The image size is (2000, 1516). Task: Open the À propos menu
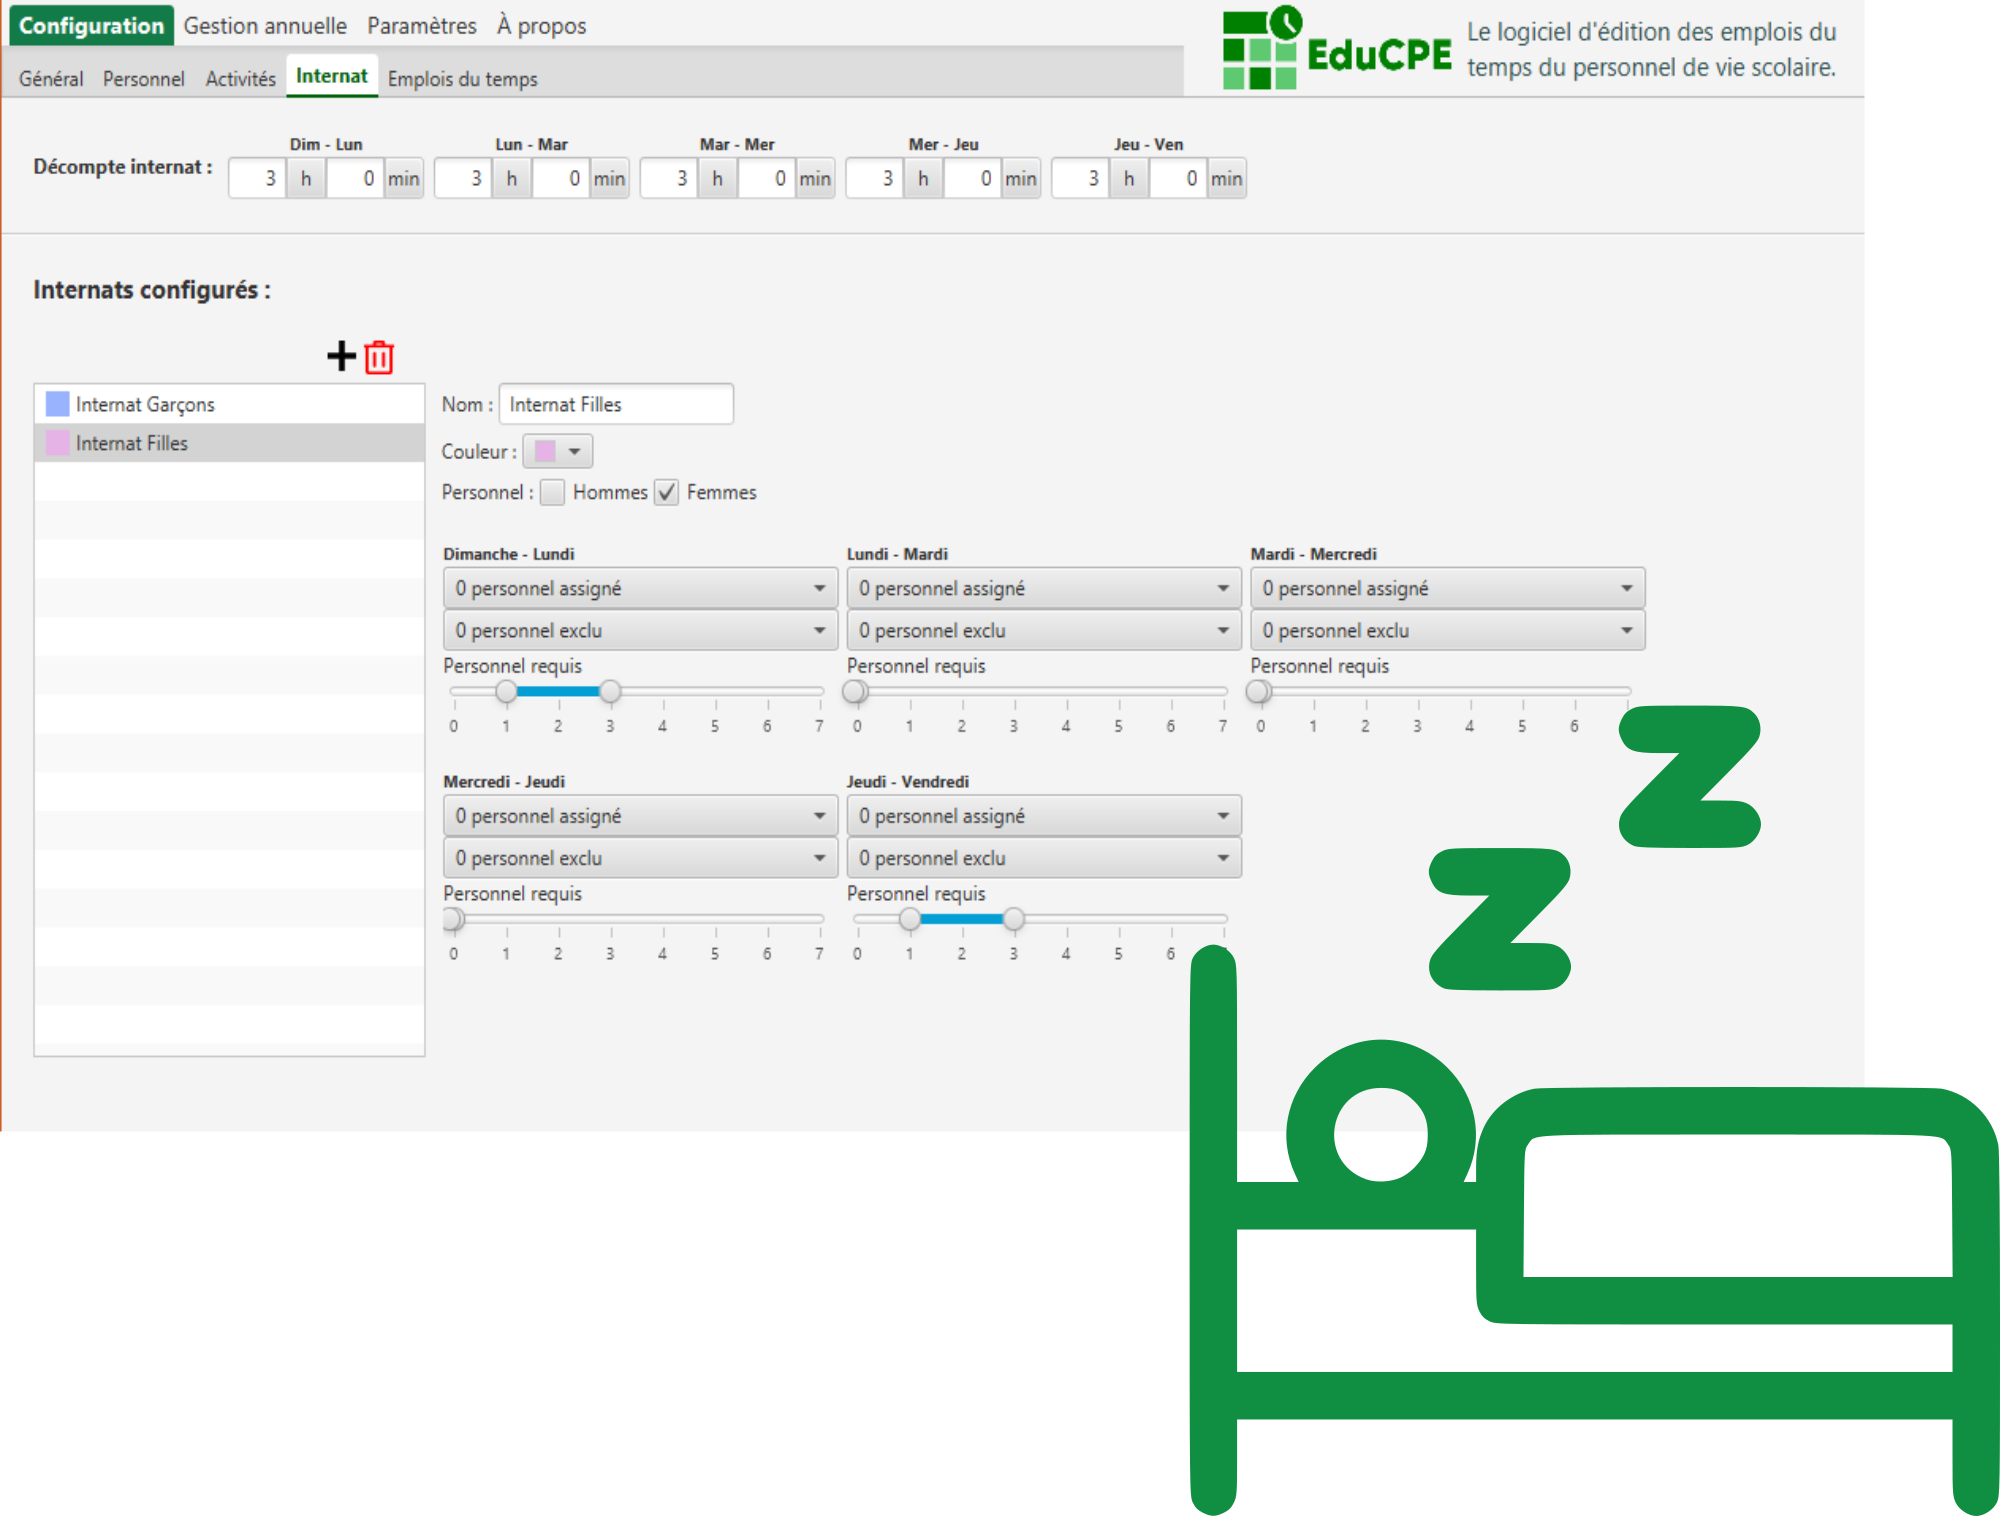pos(541,26)
